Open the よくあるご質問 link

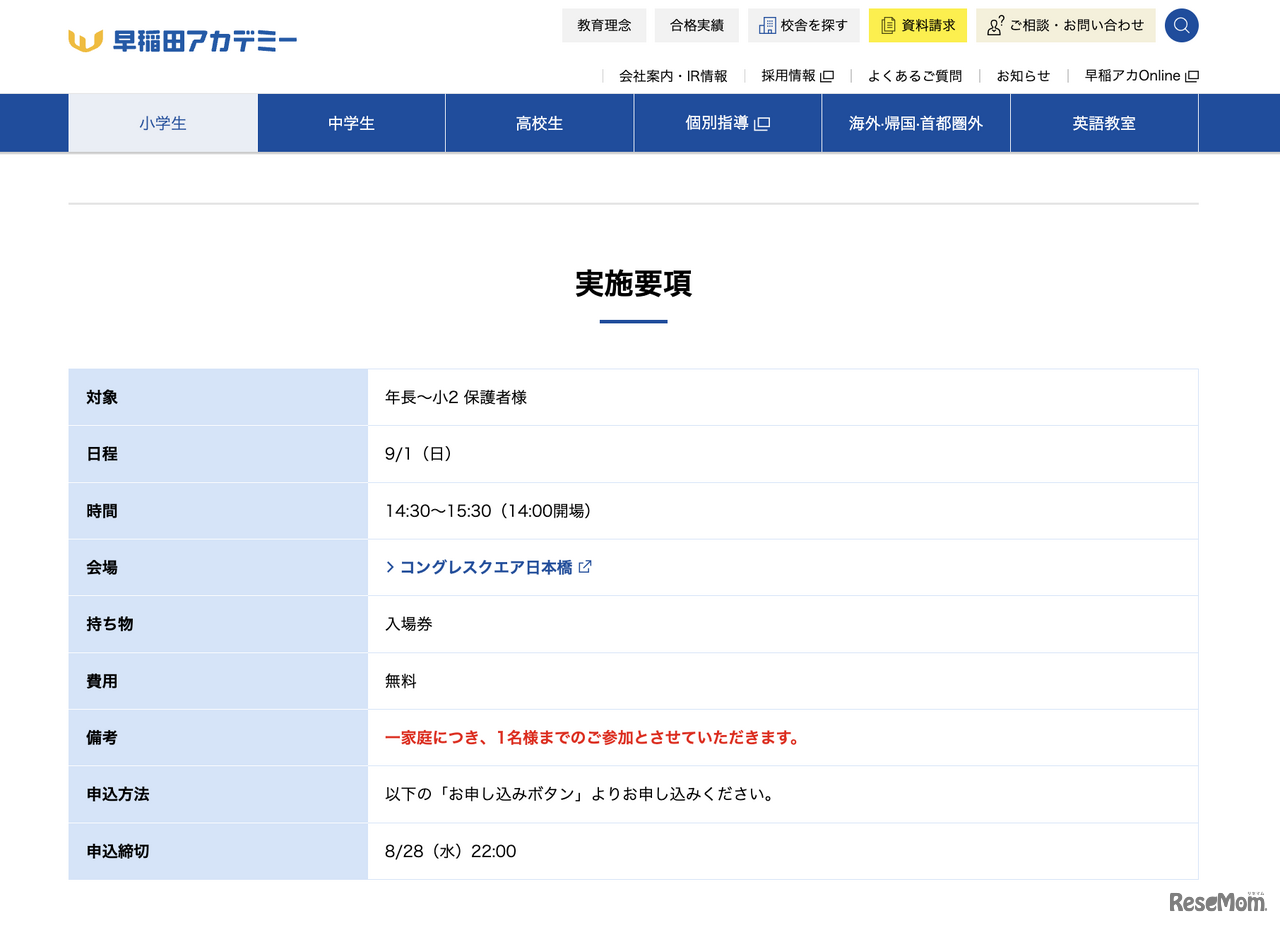[914, 76]
